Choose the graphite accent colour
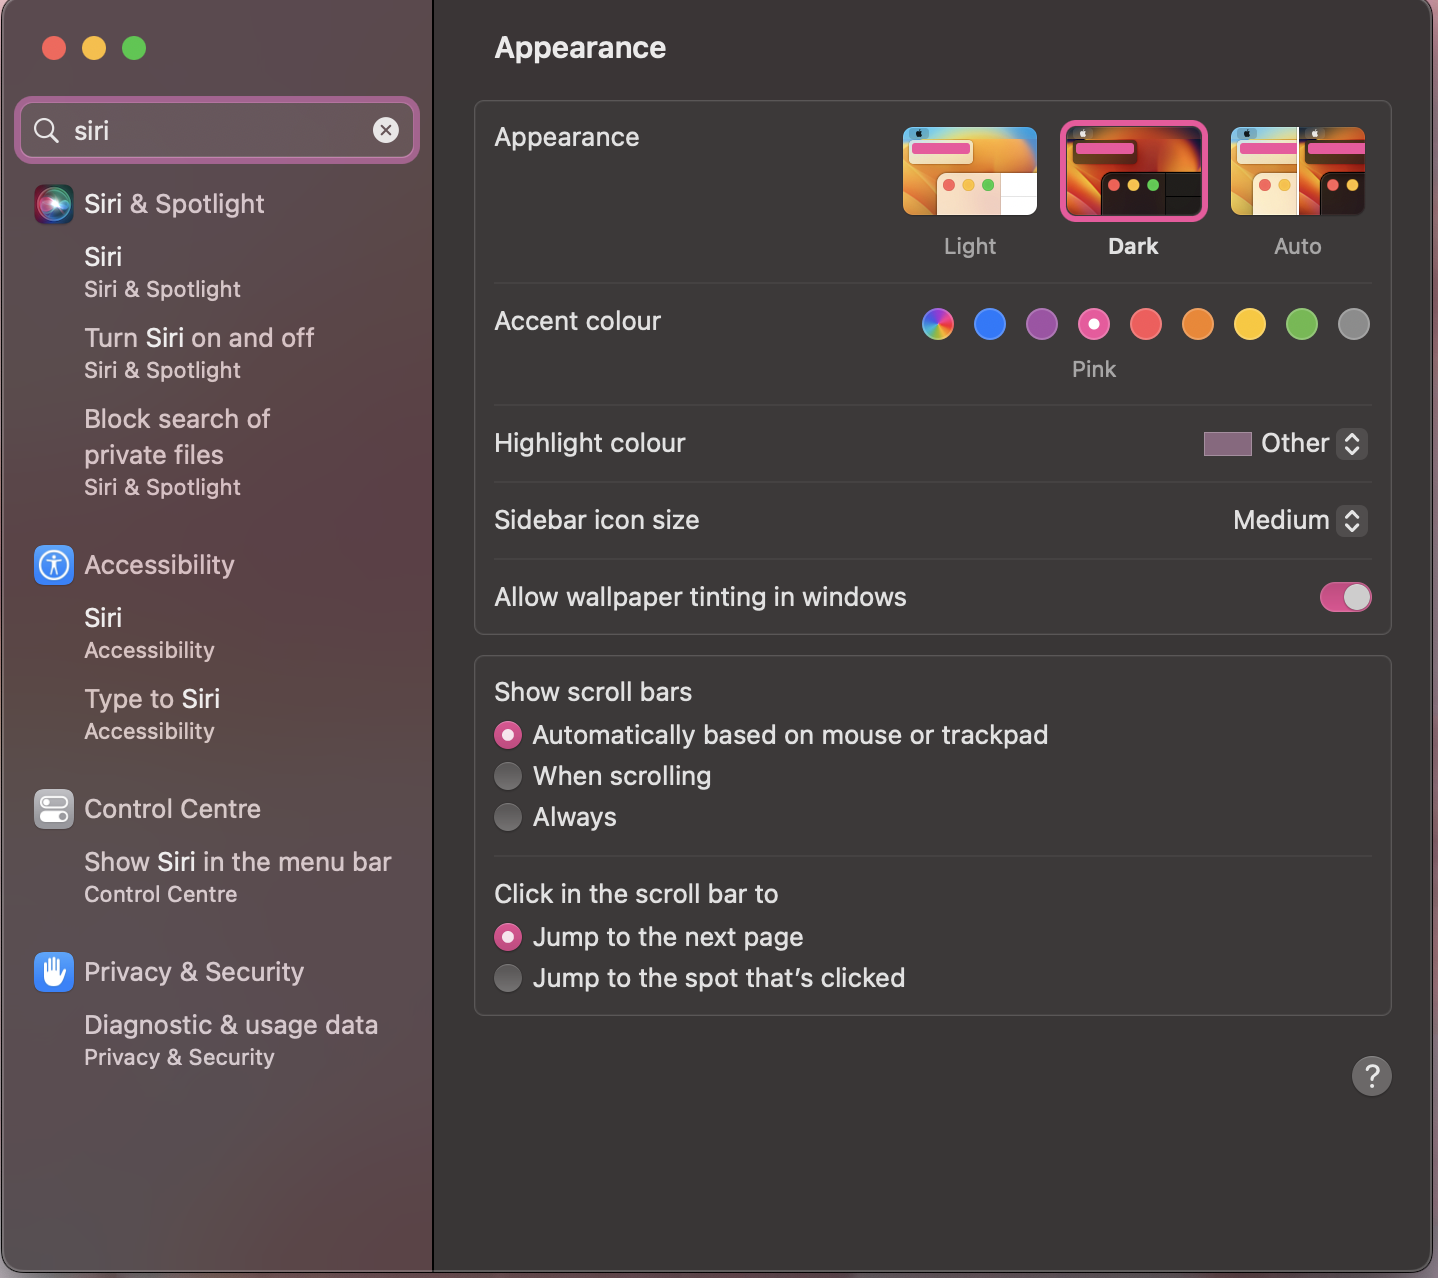Image resolution: width=1438 pixels, height=1278 pixels. [1354, 324]
